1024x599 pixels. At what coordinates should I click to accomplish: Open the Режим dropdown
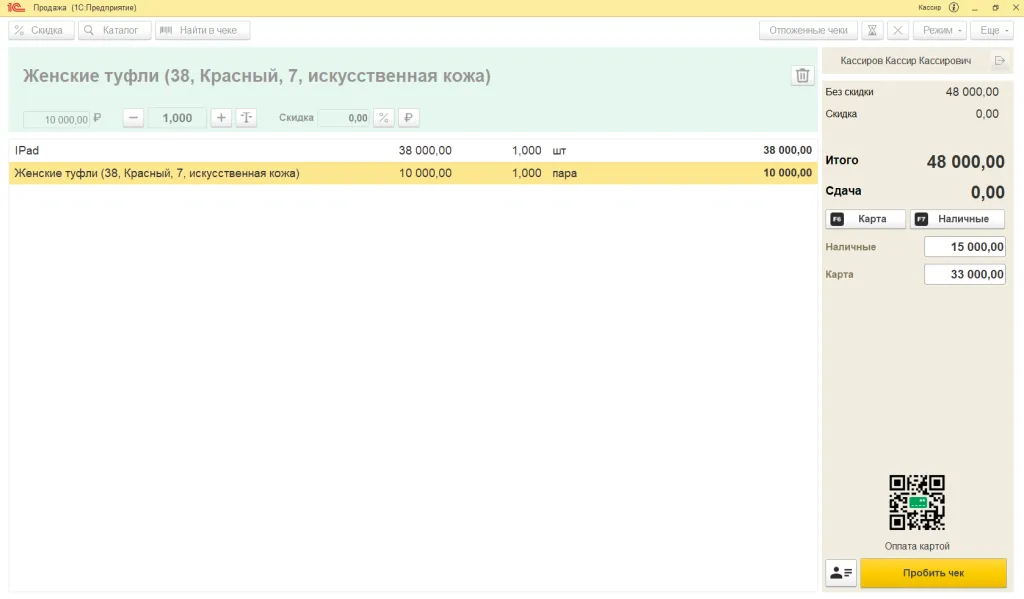(x=940, y=29)
